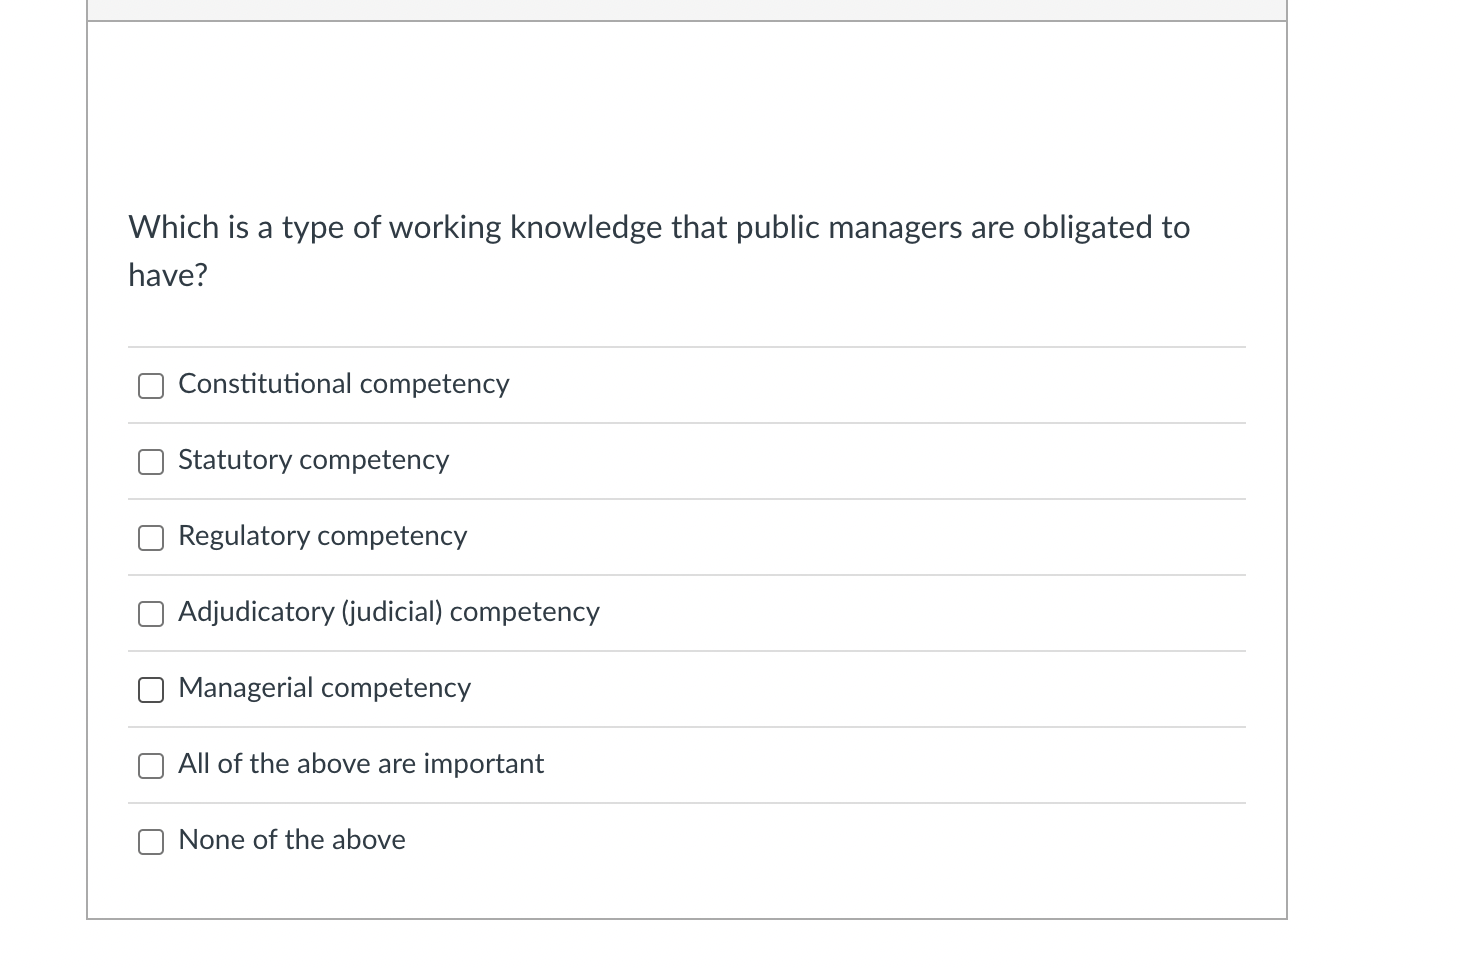Check the Statutory competency checkbox

[150, 461]
